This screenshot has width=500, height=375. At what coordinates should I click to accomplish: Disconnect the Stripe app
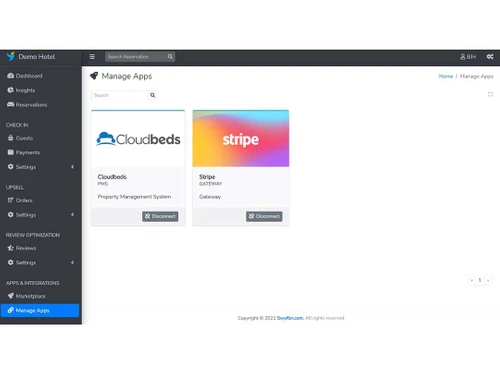(x=264, y=216)
